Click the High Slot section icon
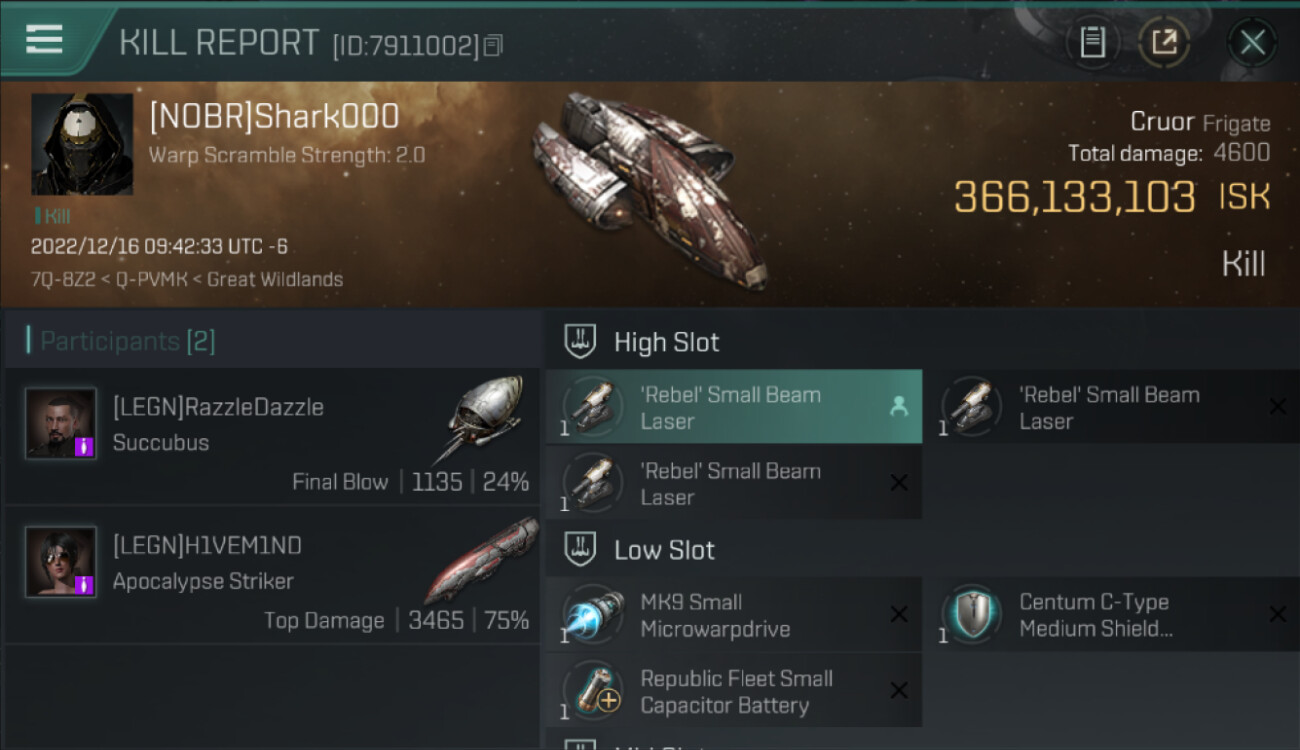The image size is (1300, 750). click(581, 342)
